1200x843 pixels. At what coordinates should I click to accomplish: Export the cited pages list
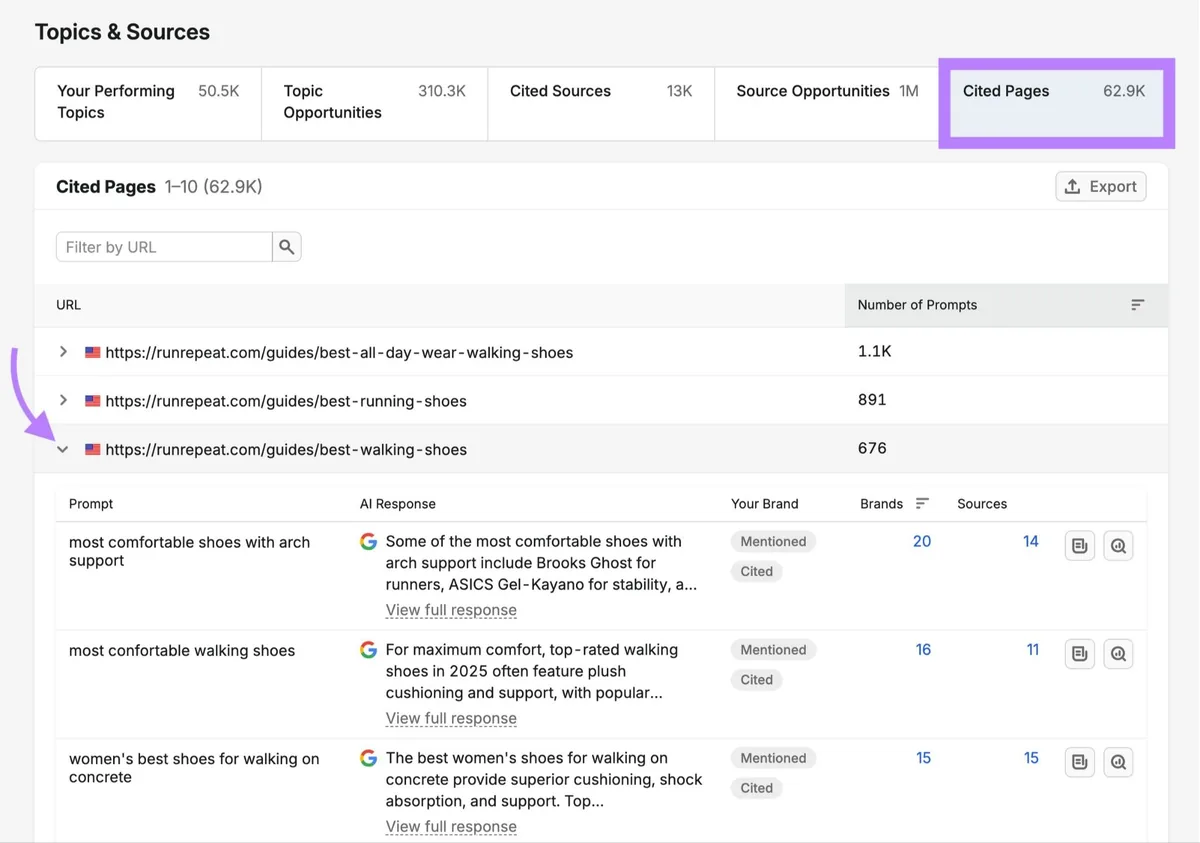1101,187
